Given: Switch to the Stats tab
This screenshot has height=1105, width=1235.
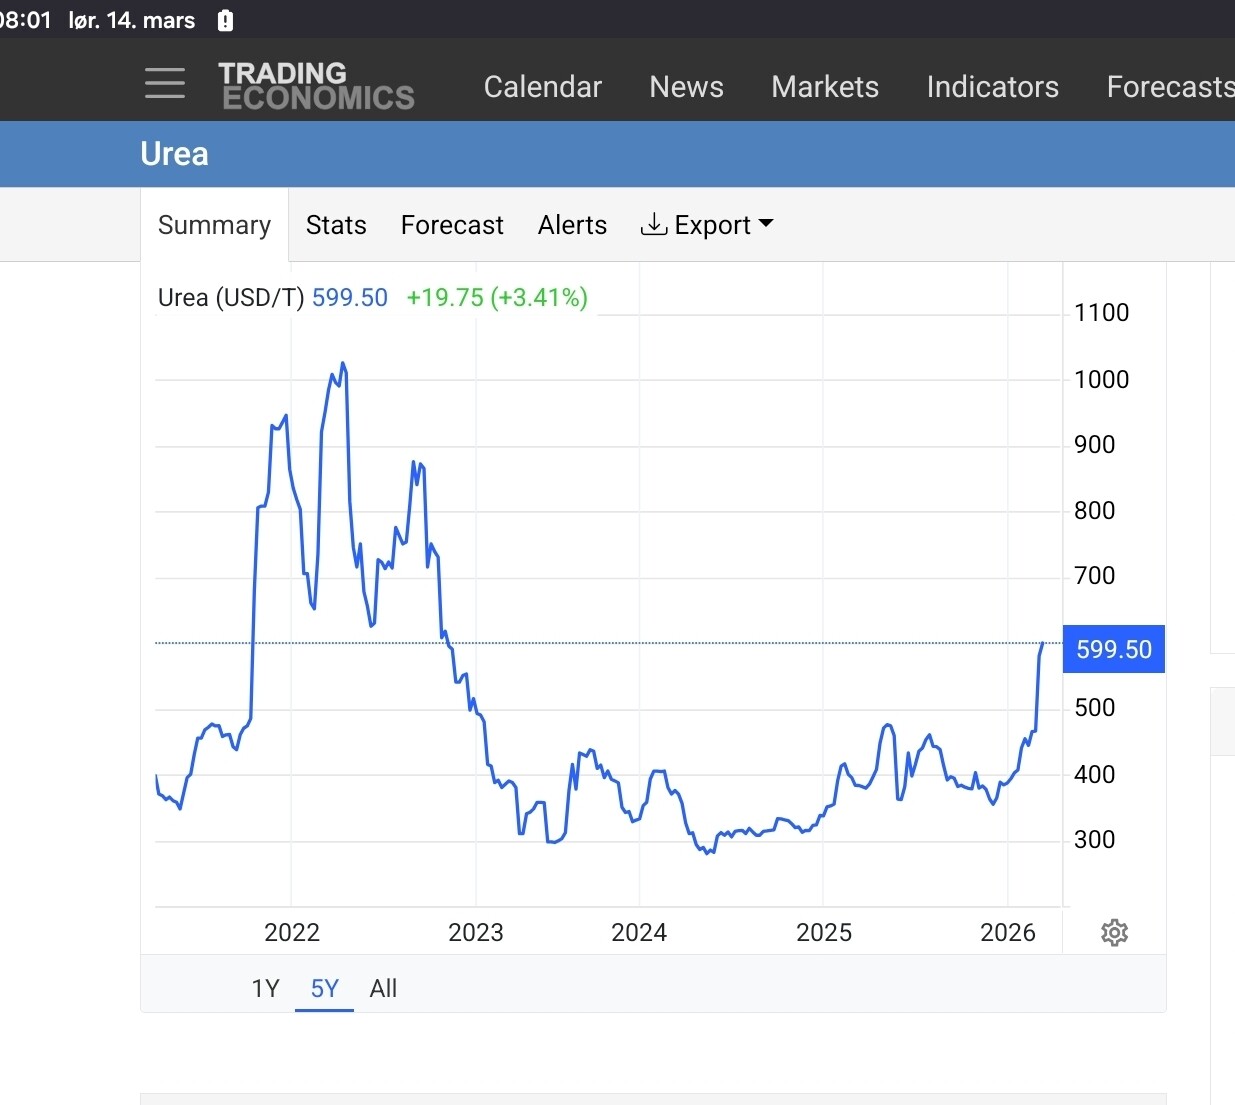Looking at the screenshot, I should [336, 225].
